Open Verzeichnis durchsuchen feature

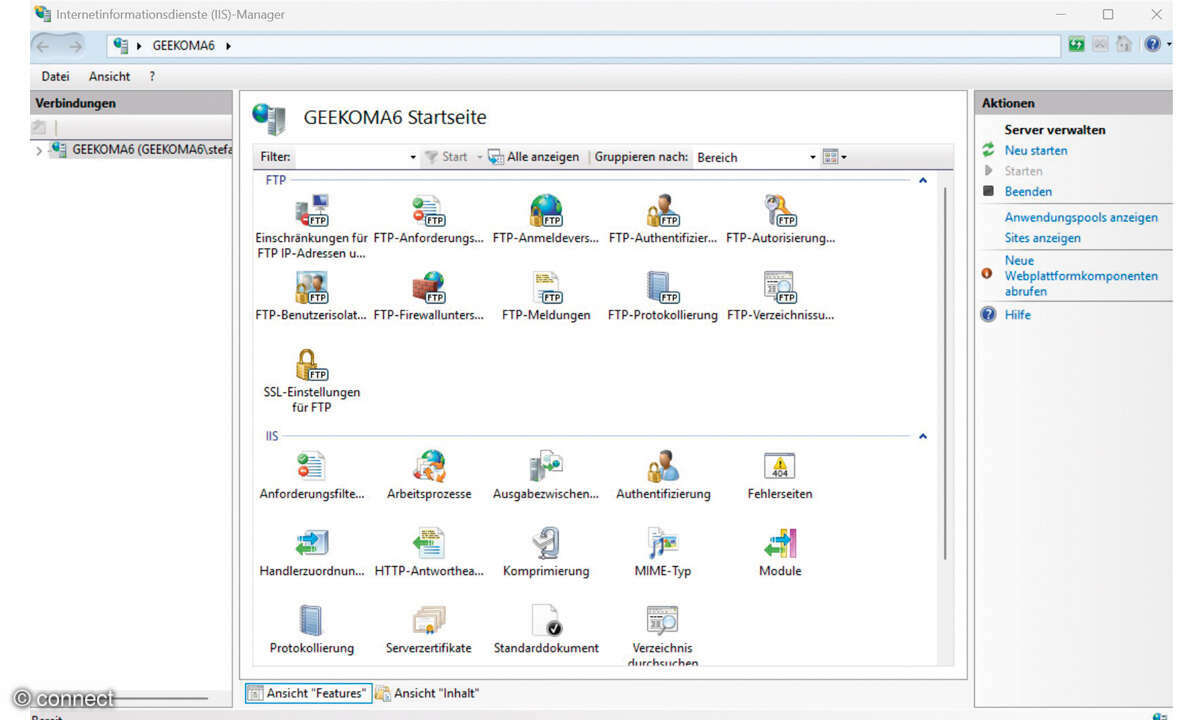[x=663, y=636]
